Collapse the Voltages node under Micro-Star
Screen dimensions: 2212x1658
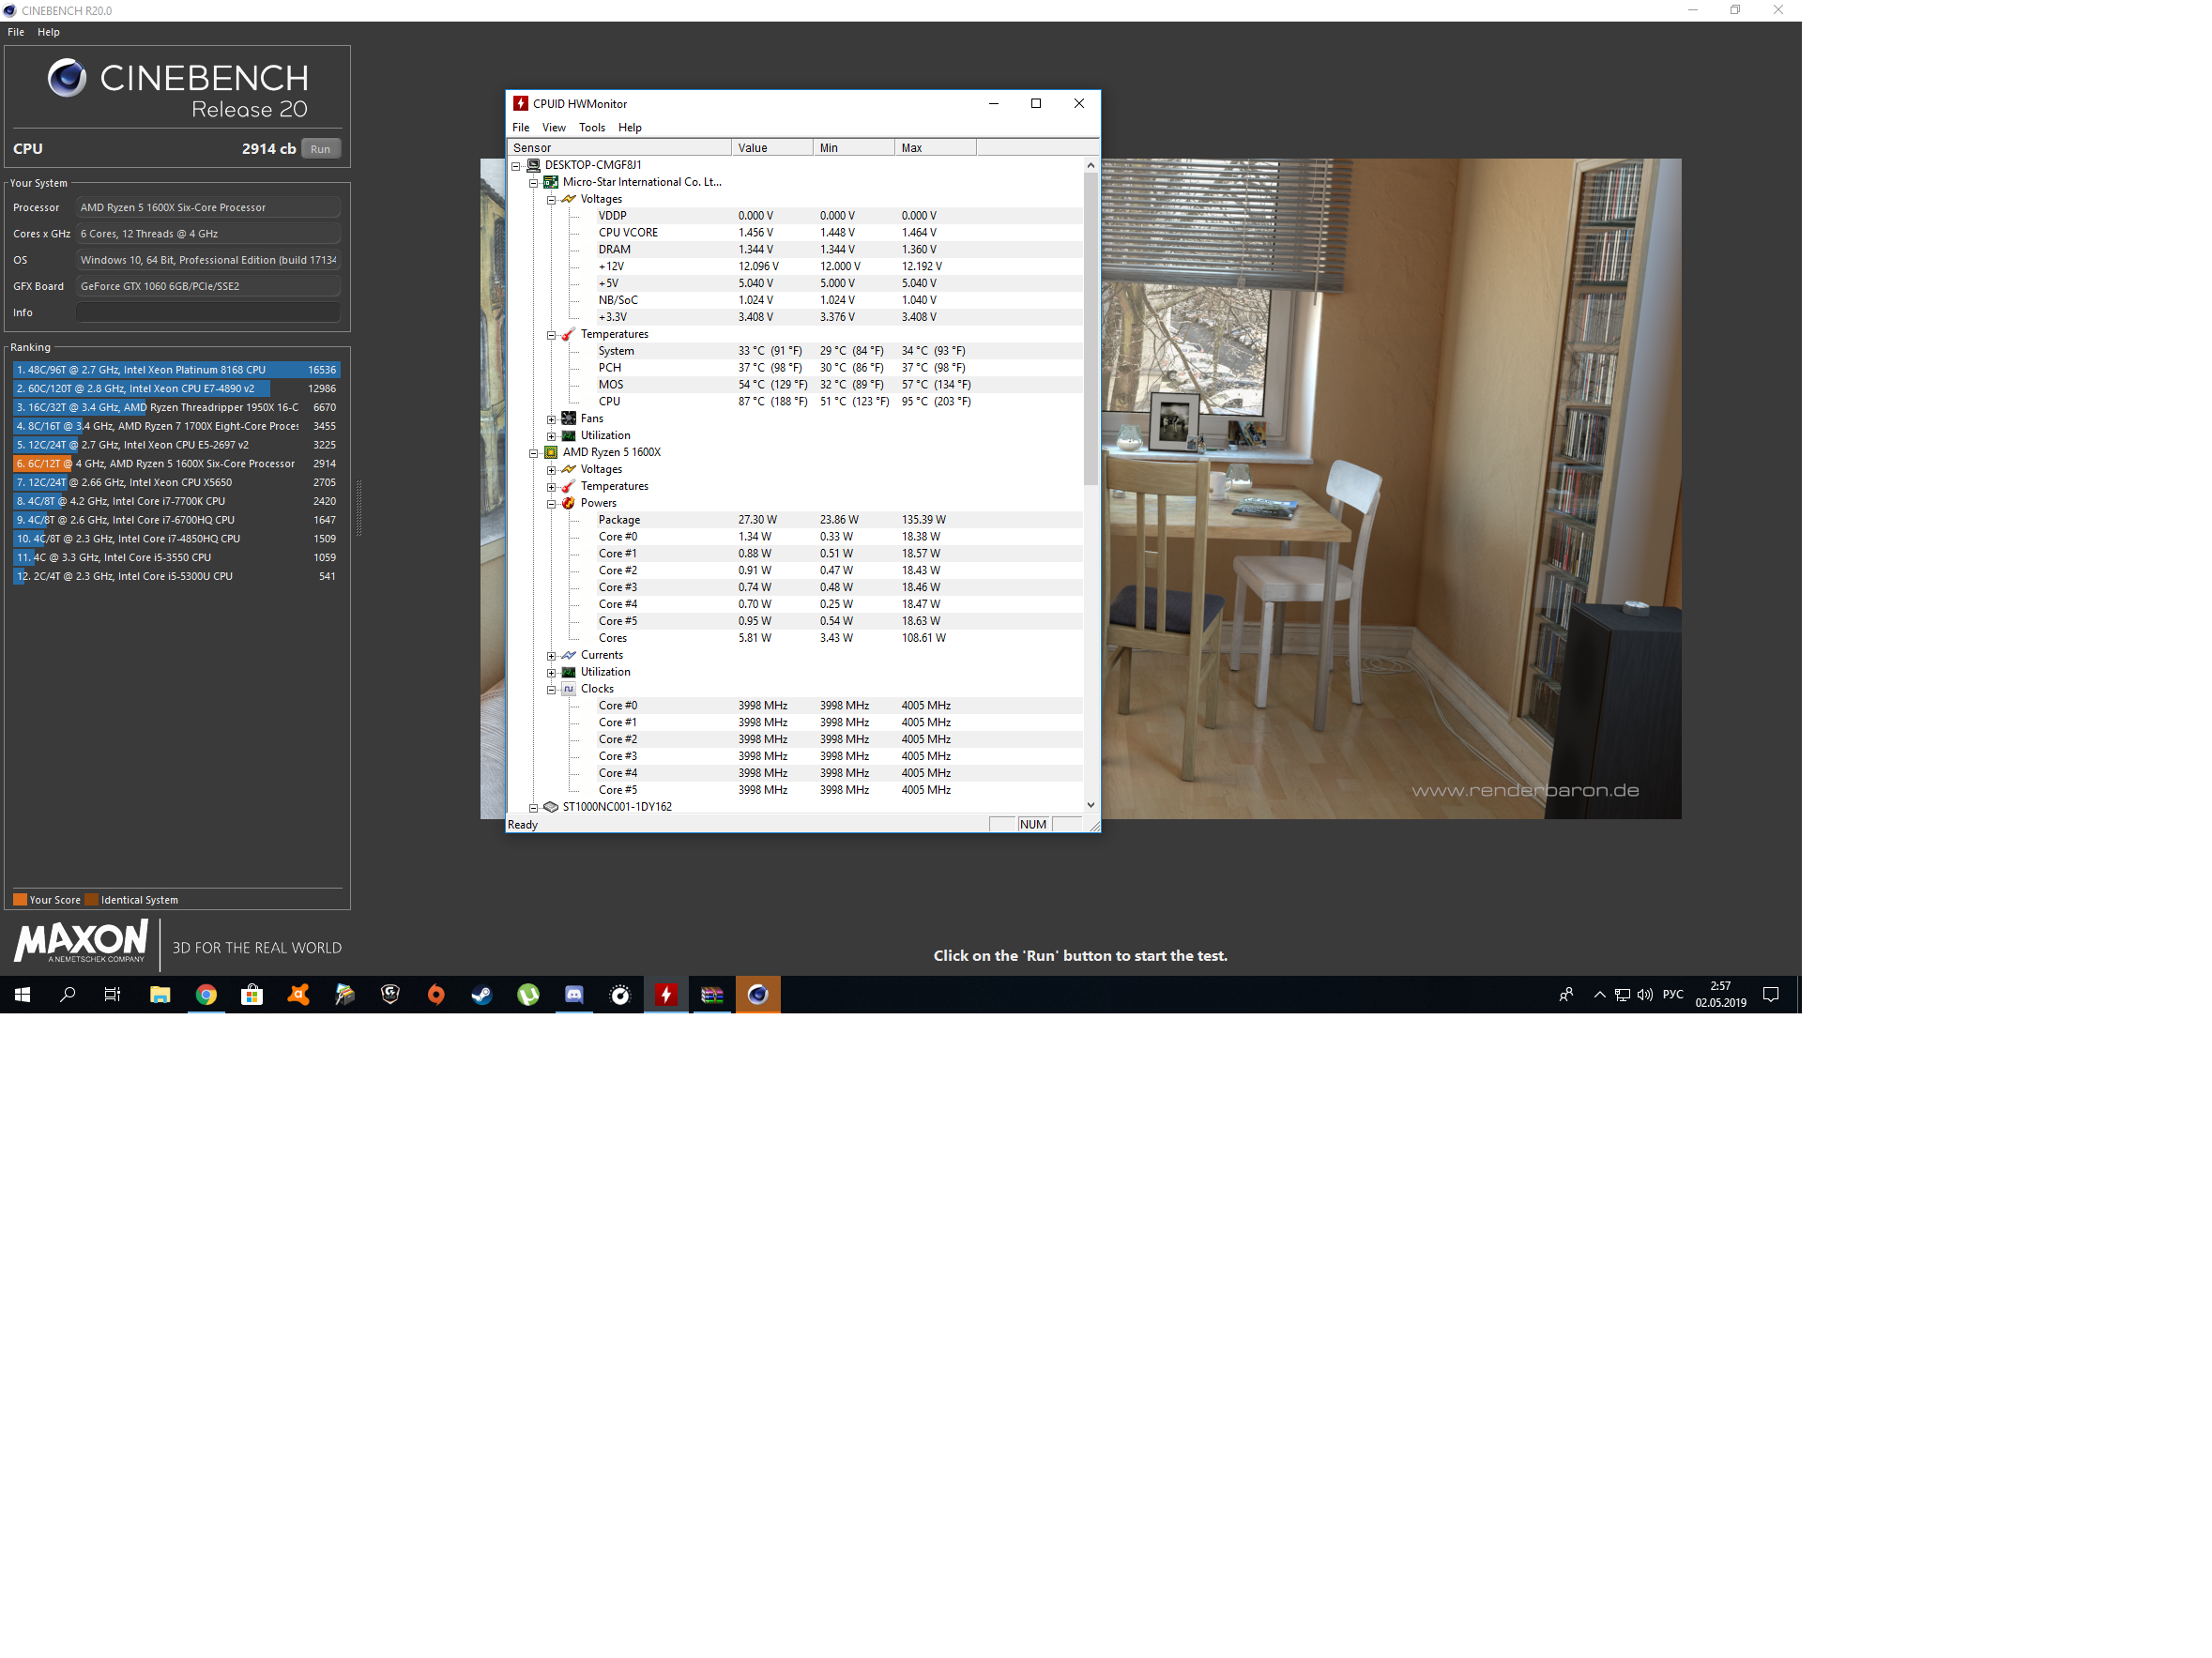point(551,200)
